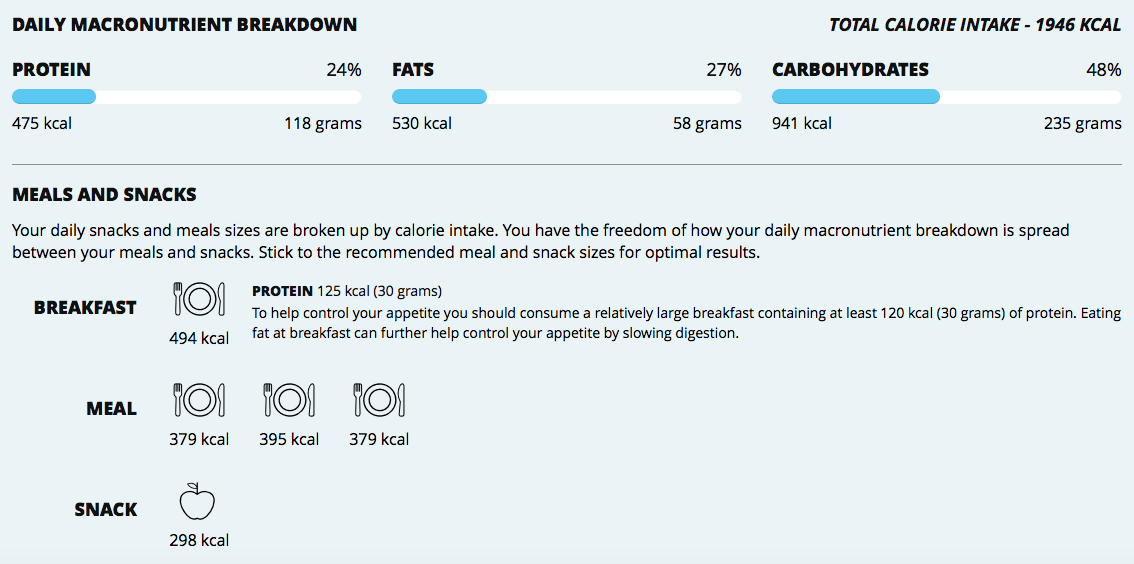Click the FATS heading
This screenshot has width=1134, height=564.
413,70
